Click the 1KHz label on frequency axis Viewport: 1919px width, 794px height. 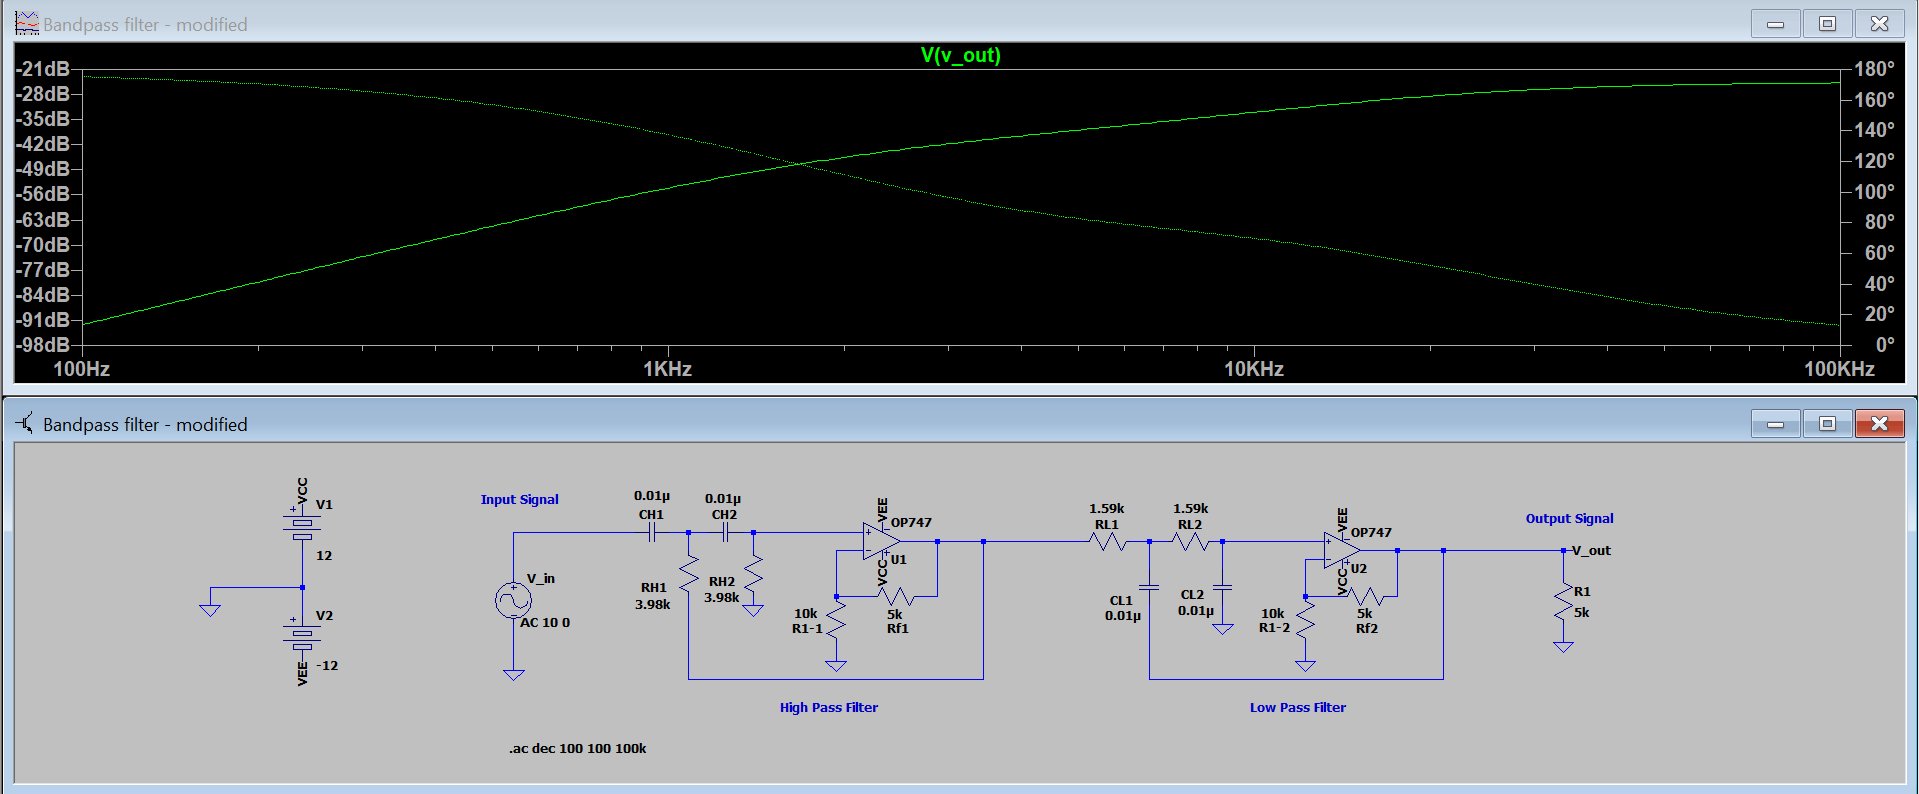click(667, 369)
